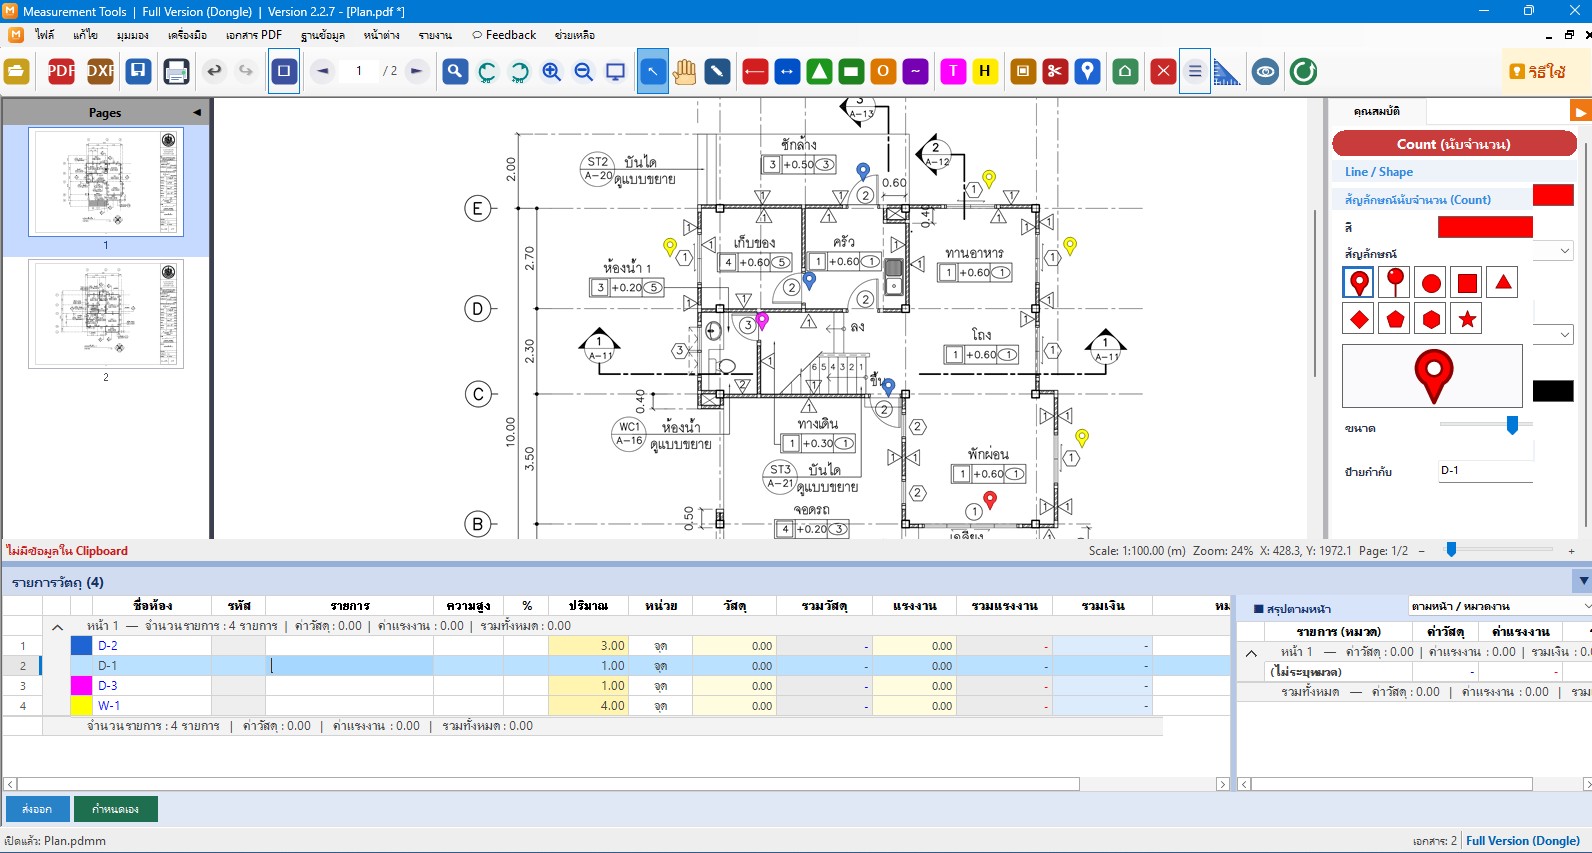Screen dimensions: 1592x853
Task: Click the red X delete icon
Action: [x=1163, y=71]
